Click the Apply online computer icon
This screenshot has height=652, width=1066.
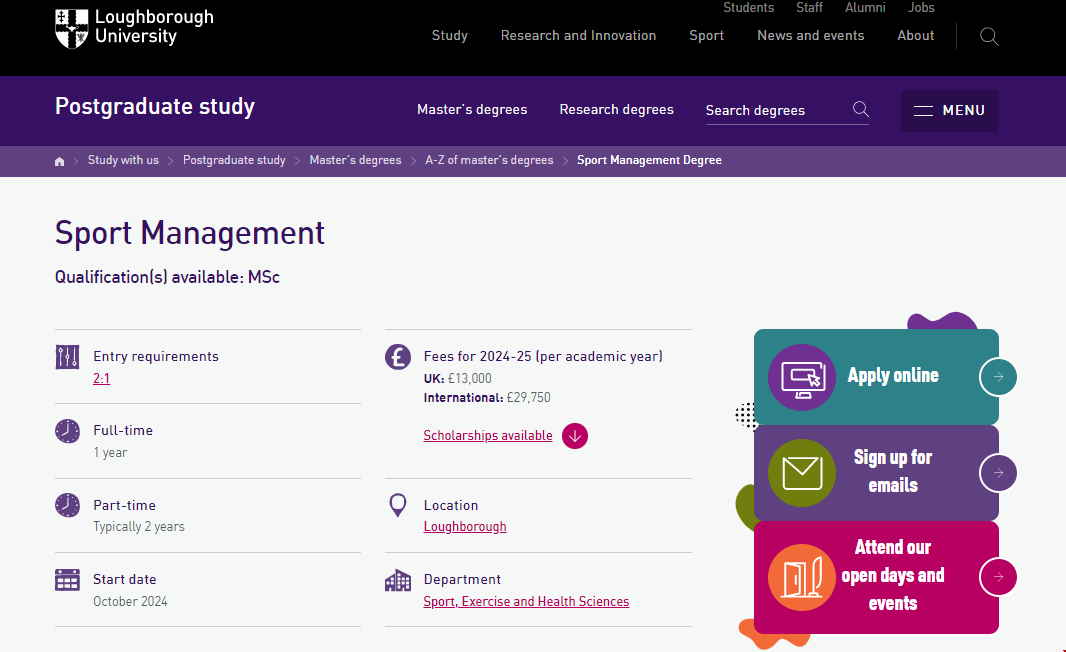pos(802,377)
